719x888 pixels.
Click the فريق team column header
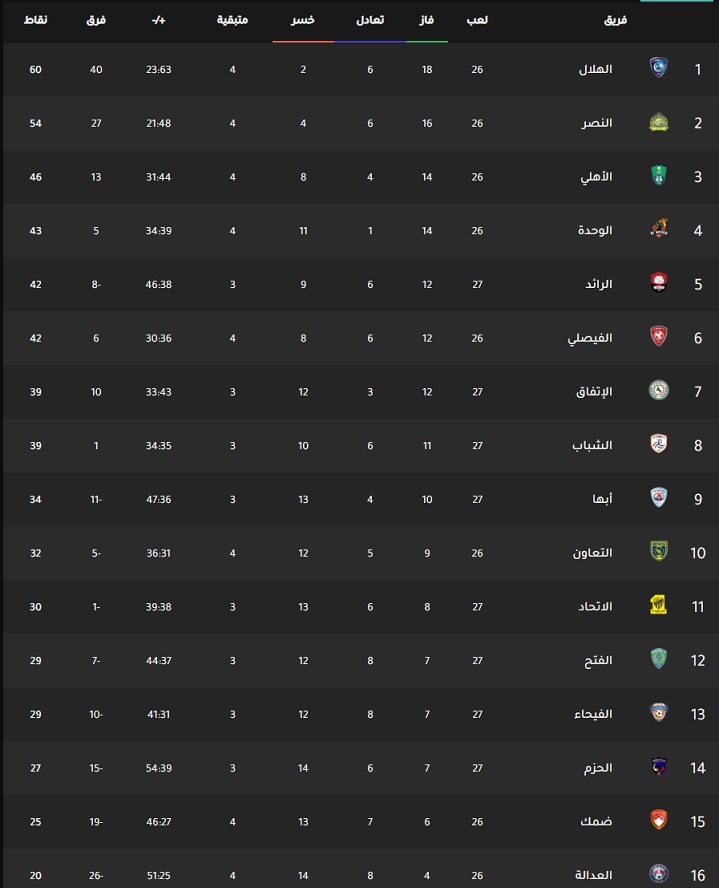[615, 20]
